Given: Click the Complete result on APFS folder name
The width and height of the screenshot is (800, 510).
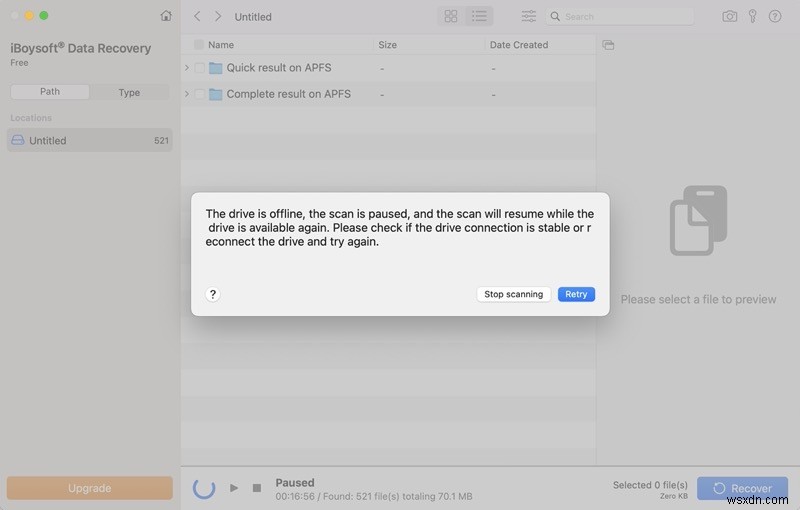Looking at the screenshot, I should click(288, 94).
